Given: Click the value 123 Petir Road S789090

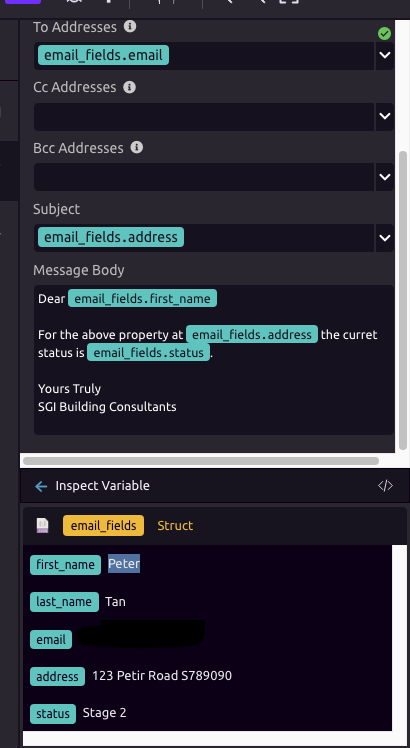Looking at the screenshot, I should click(162, 675).
